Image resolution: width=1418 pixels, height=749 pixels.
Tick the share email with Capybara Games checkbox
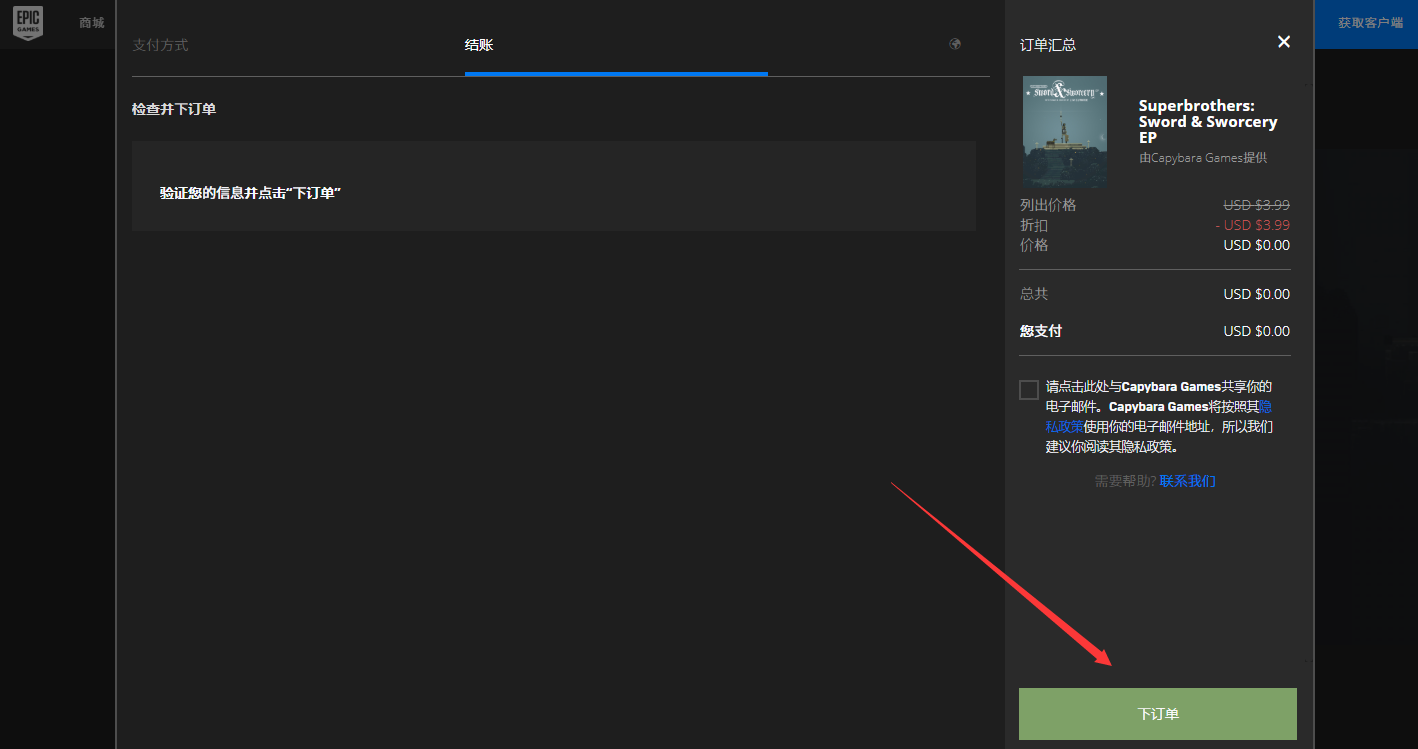1029,390
